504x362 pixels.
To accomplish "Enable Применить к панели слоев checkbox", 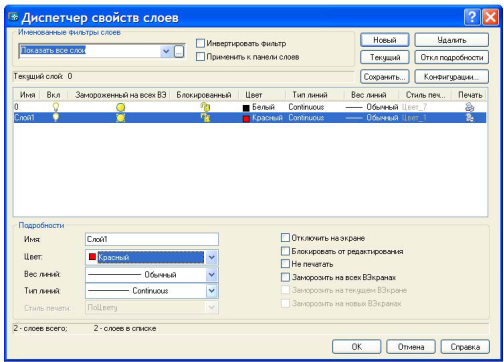I will pos(200,57).
